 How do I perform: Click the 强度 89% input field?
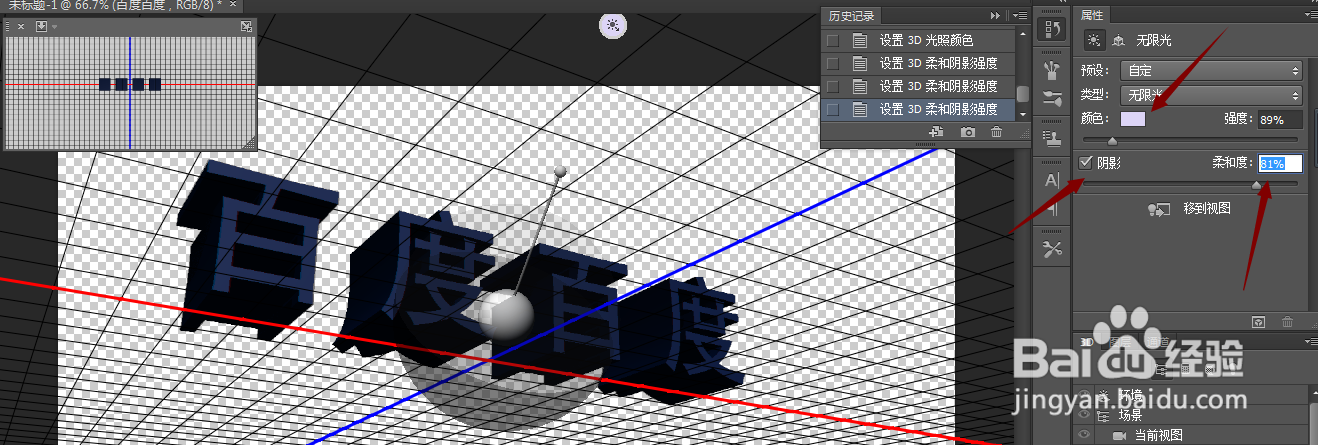point(1280,119)
